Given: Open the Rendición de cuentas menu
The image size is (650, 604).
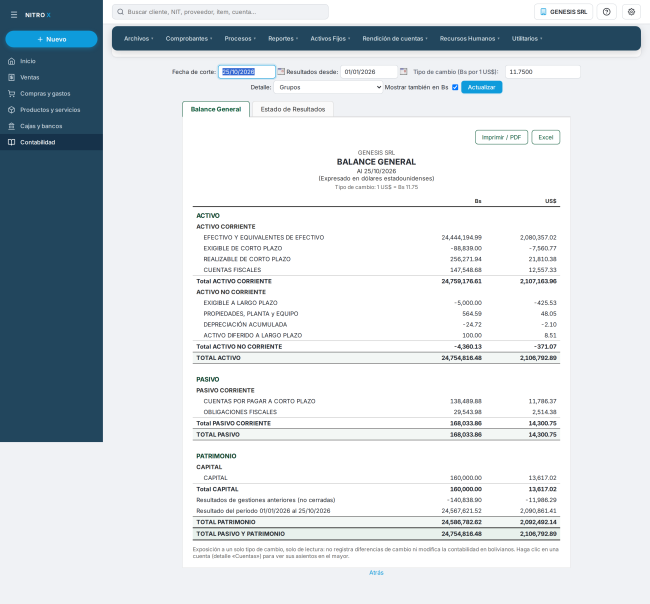Looking at the screenshot, I should (395, 39).
